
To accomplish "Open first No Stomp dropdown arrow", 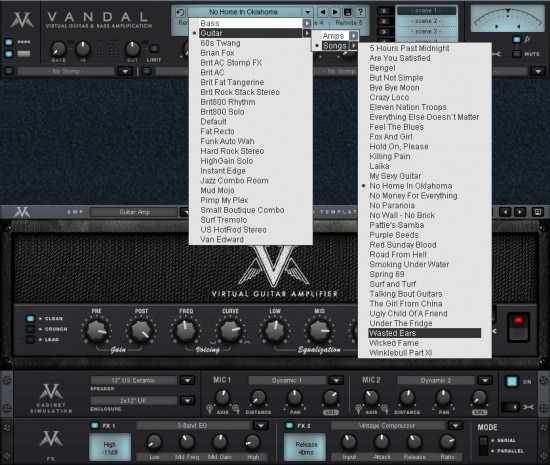I will 125,72.
